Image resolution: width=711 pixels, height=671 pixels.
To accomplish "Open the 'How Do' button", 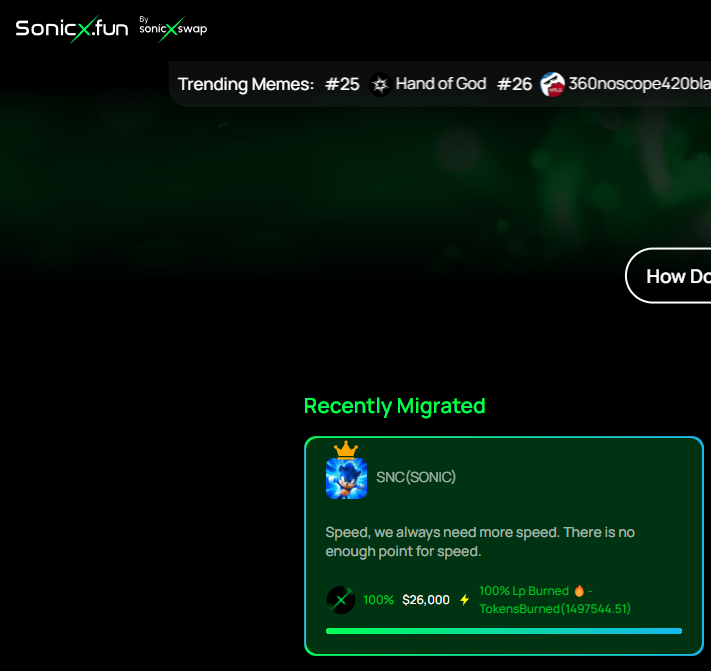I will (668, 276).
